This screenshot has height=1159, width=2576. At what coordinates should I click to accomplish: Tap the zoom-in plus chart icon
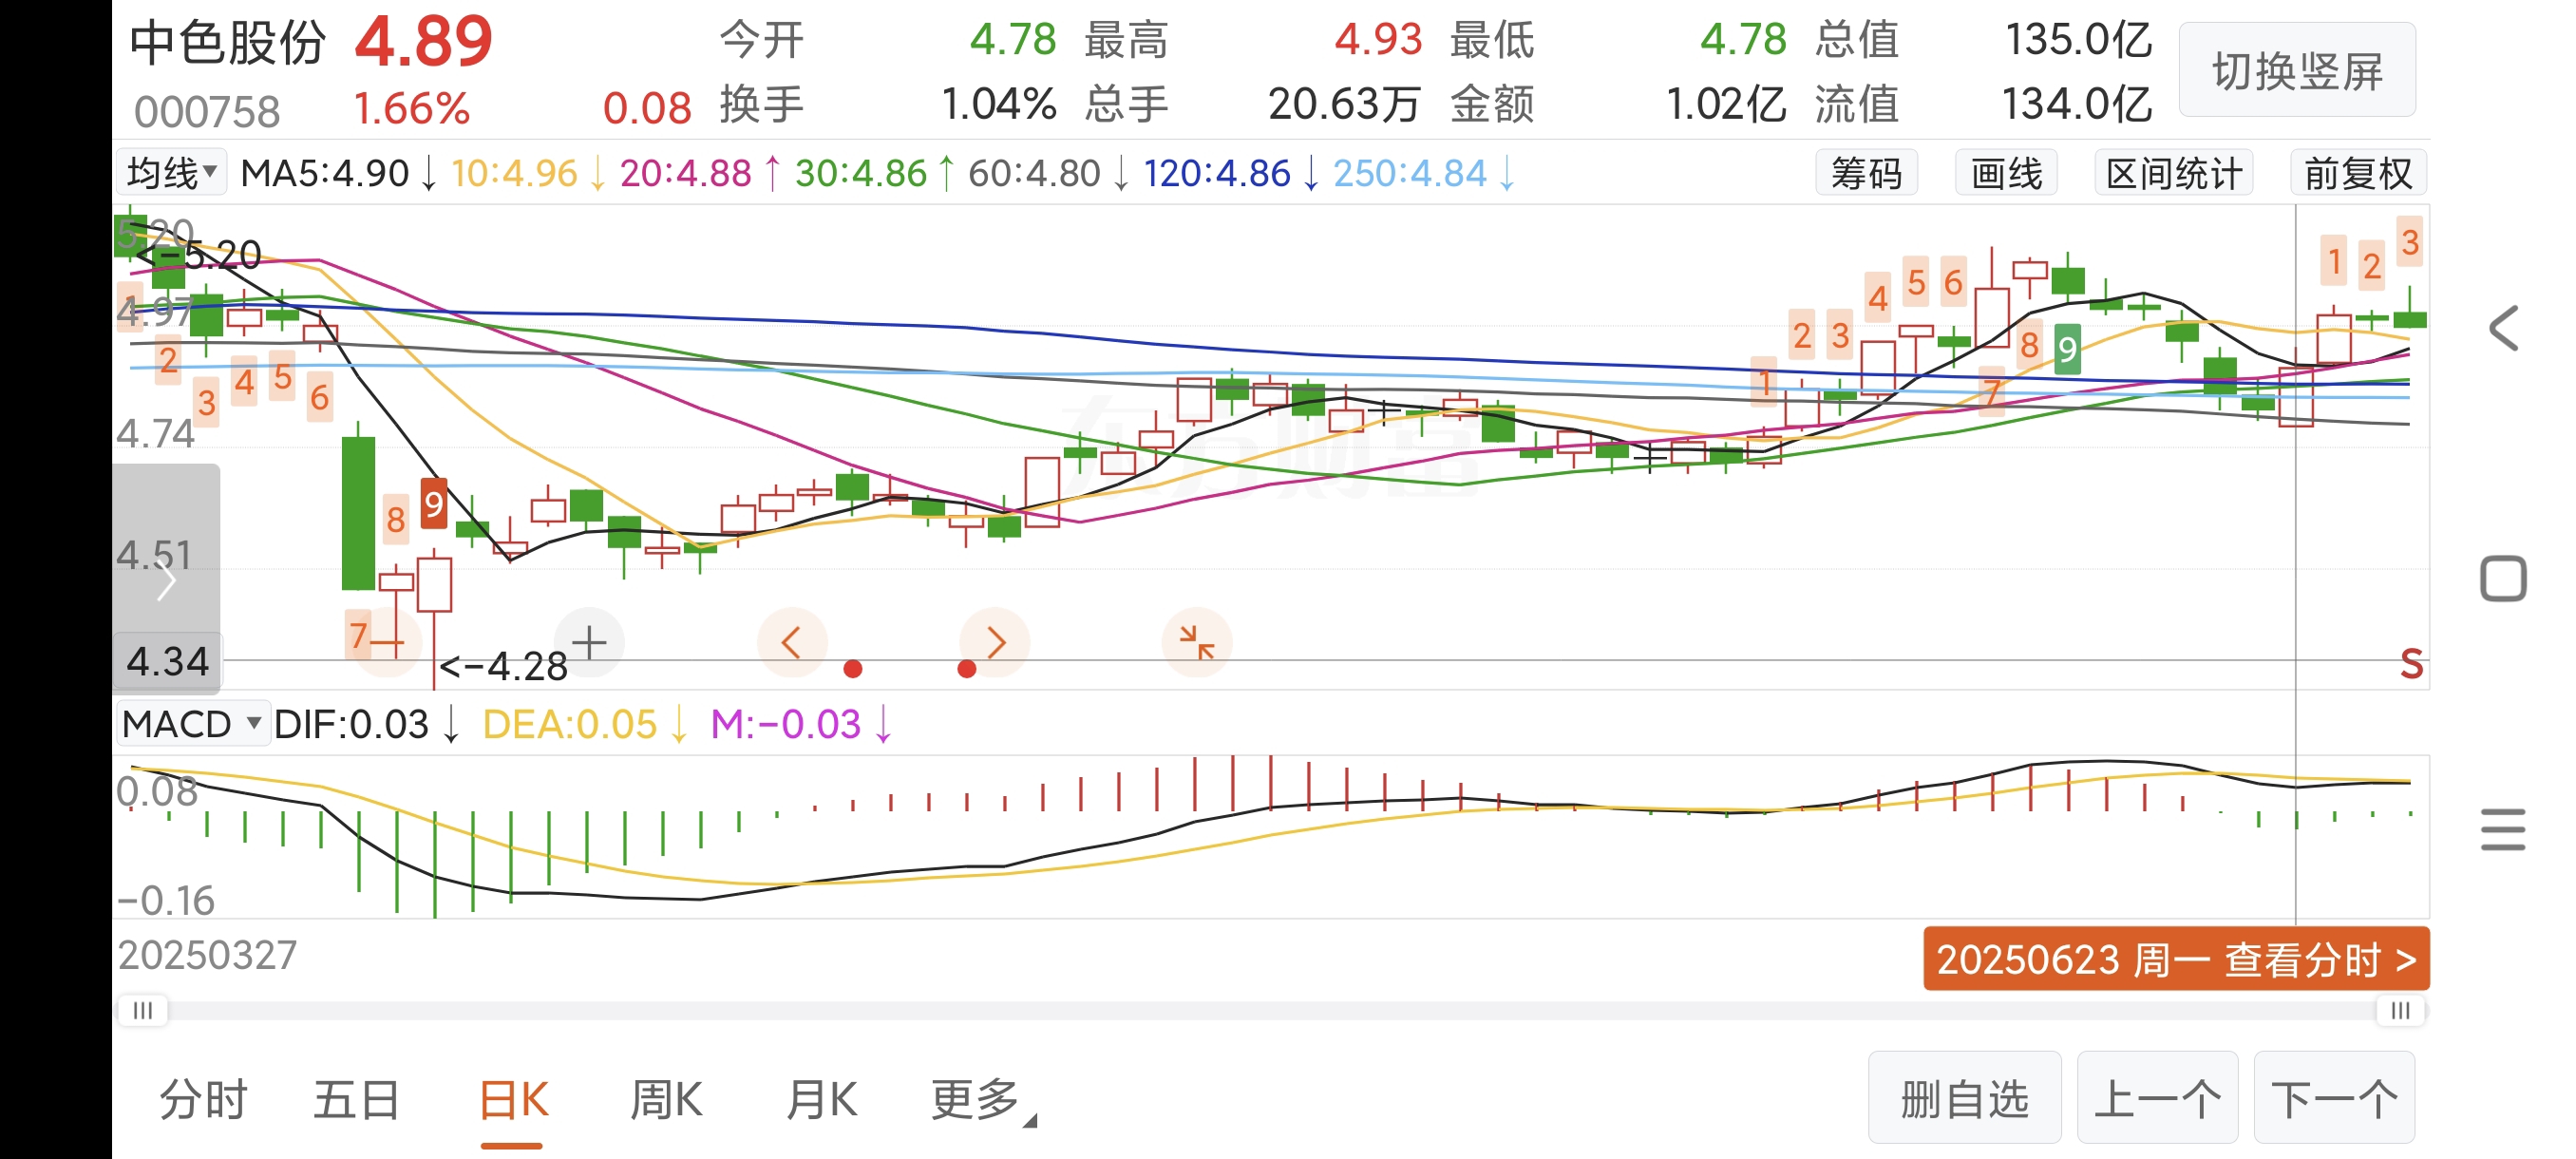[x=589, y=643]
